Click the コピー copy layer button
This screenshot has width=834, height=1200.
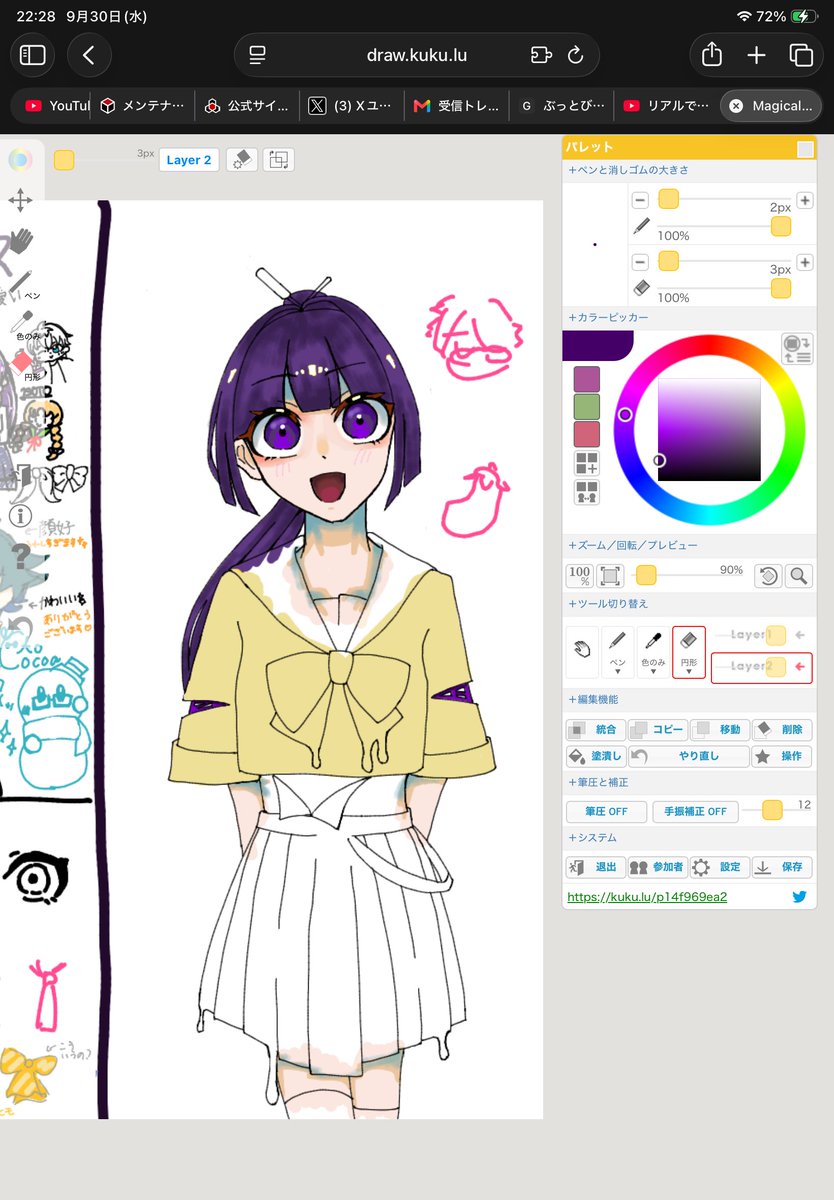tap(658, 729)
